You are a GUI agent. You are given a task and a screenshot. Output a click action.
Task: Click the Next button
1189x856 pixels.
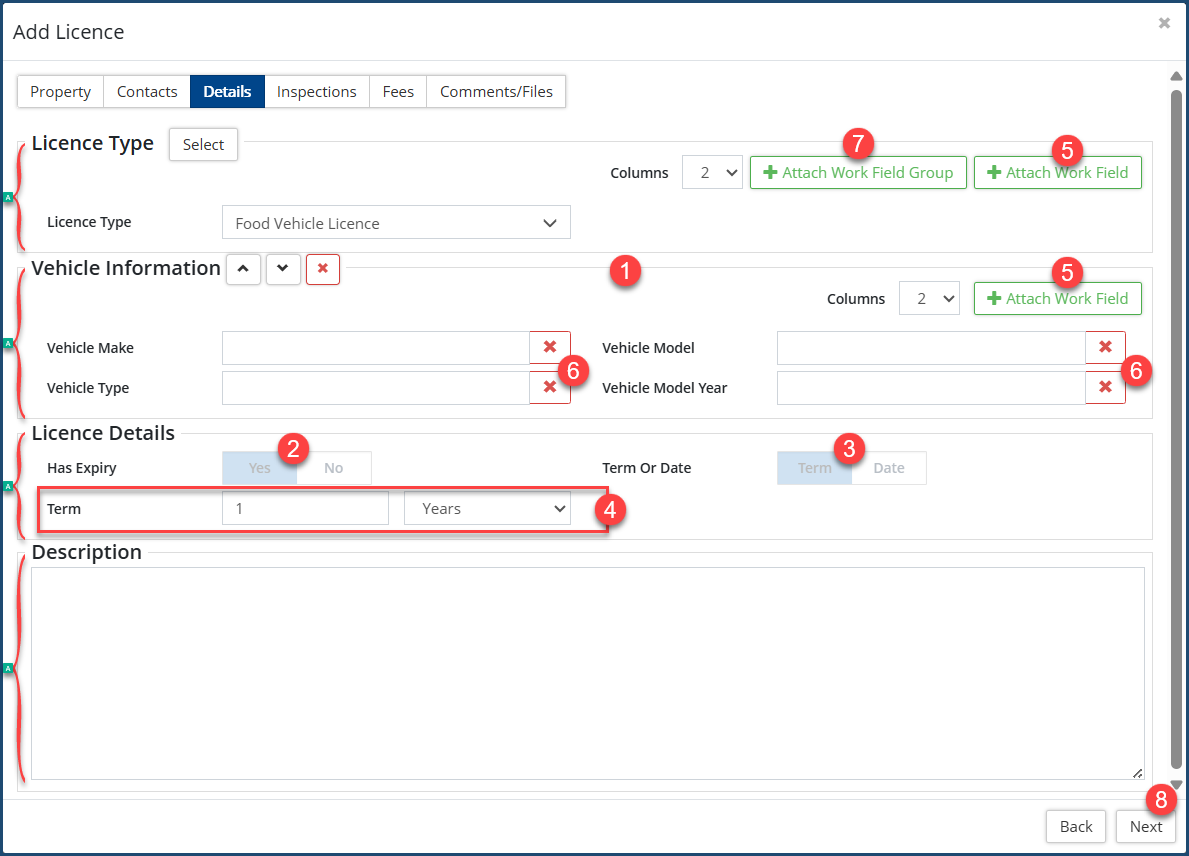[1145, 826]
